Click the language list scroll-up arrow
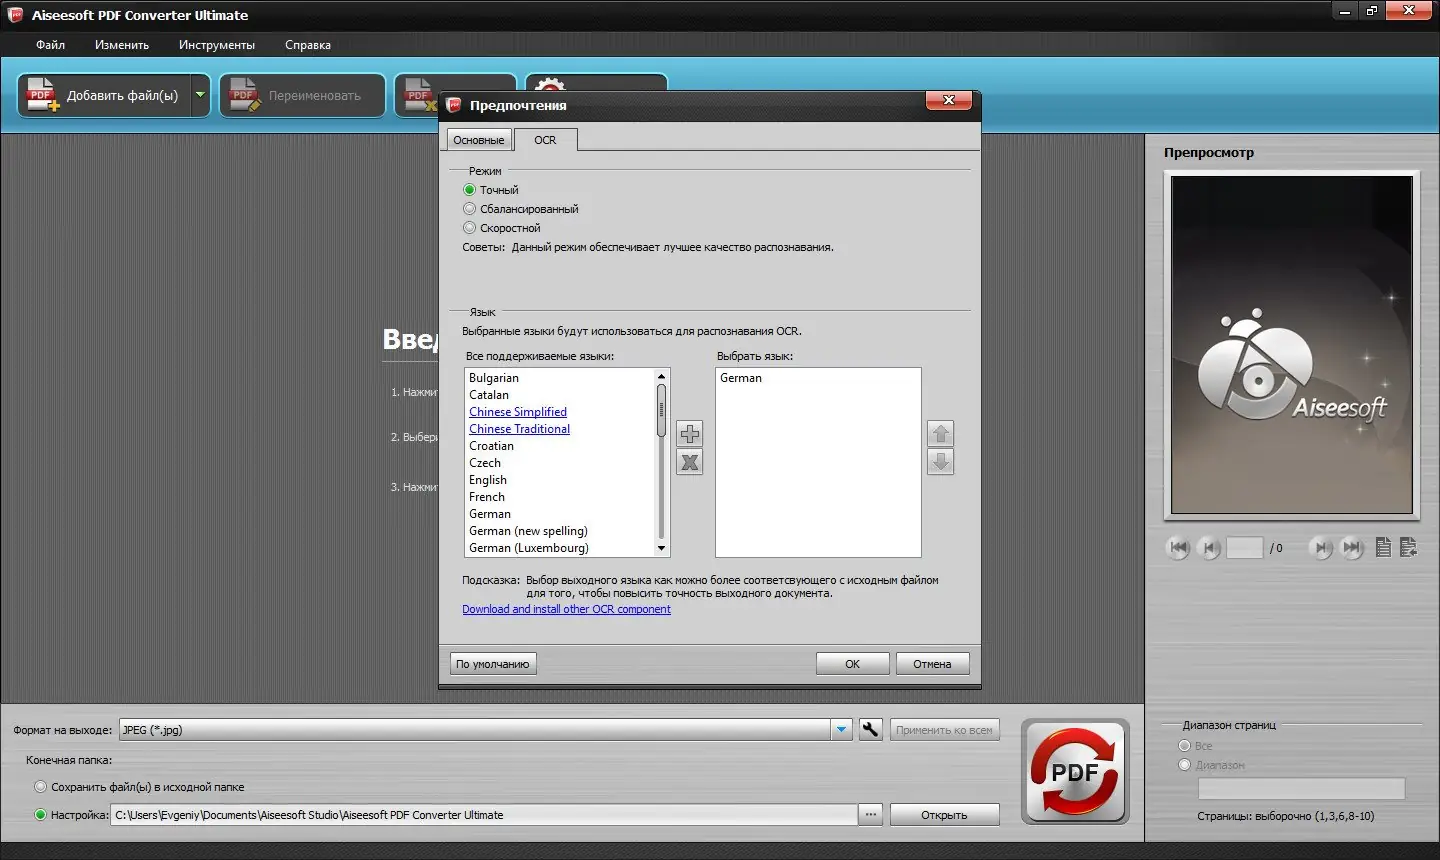This screenshot has width=1440, height=860. coord(661,376)
